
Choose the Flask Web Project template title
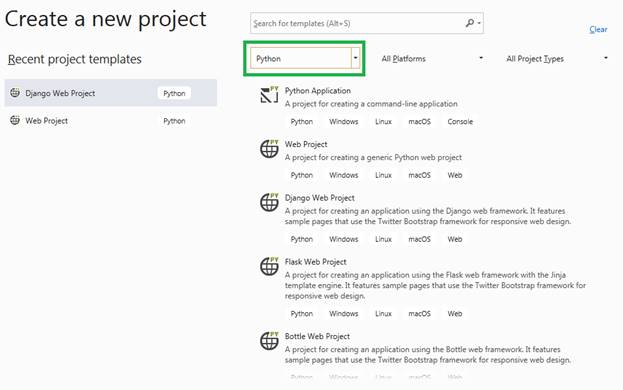click(x=315, y=262)
